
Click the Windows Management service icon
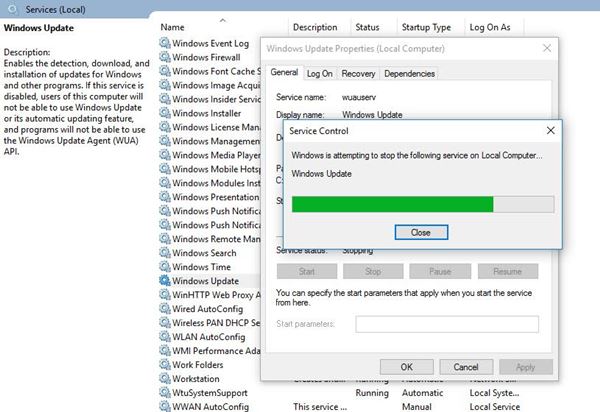[x=165, y=141]
